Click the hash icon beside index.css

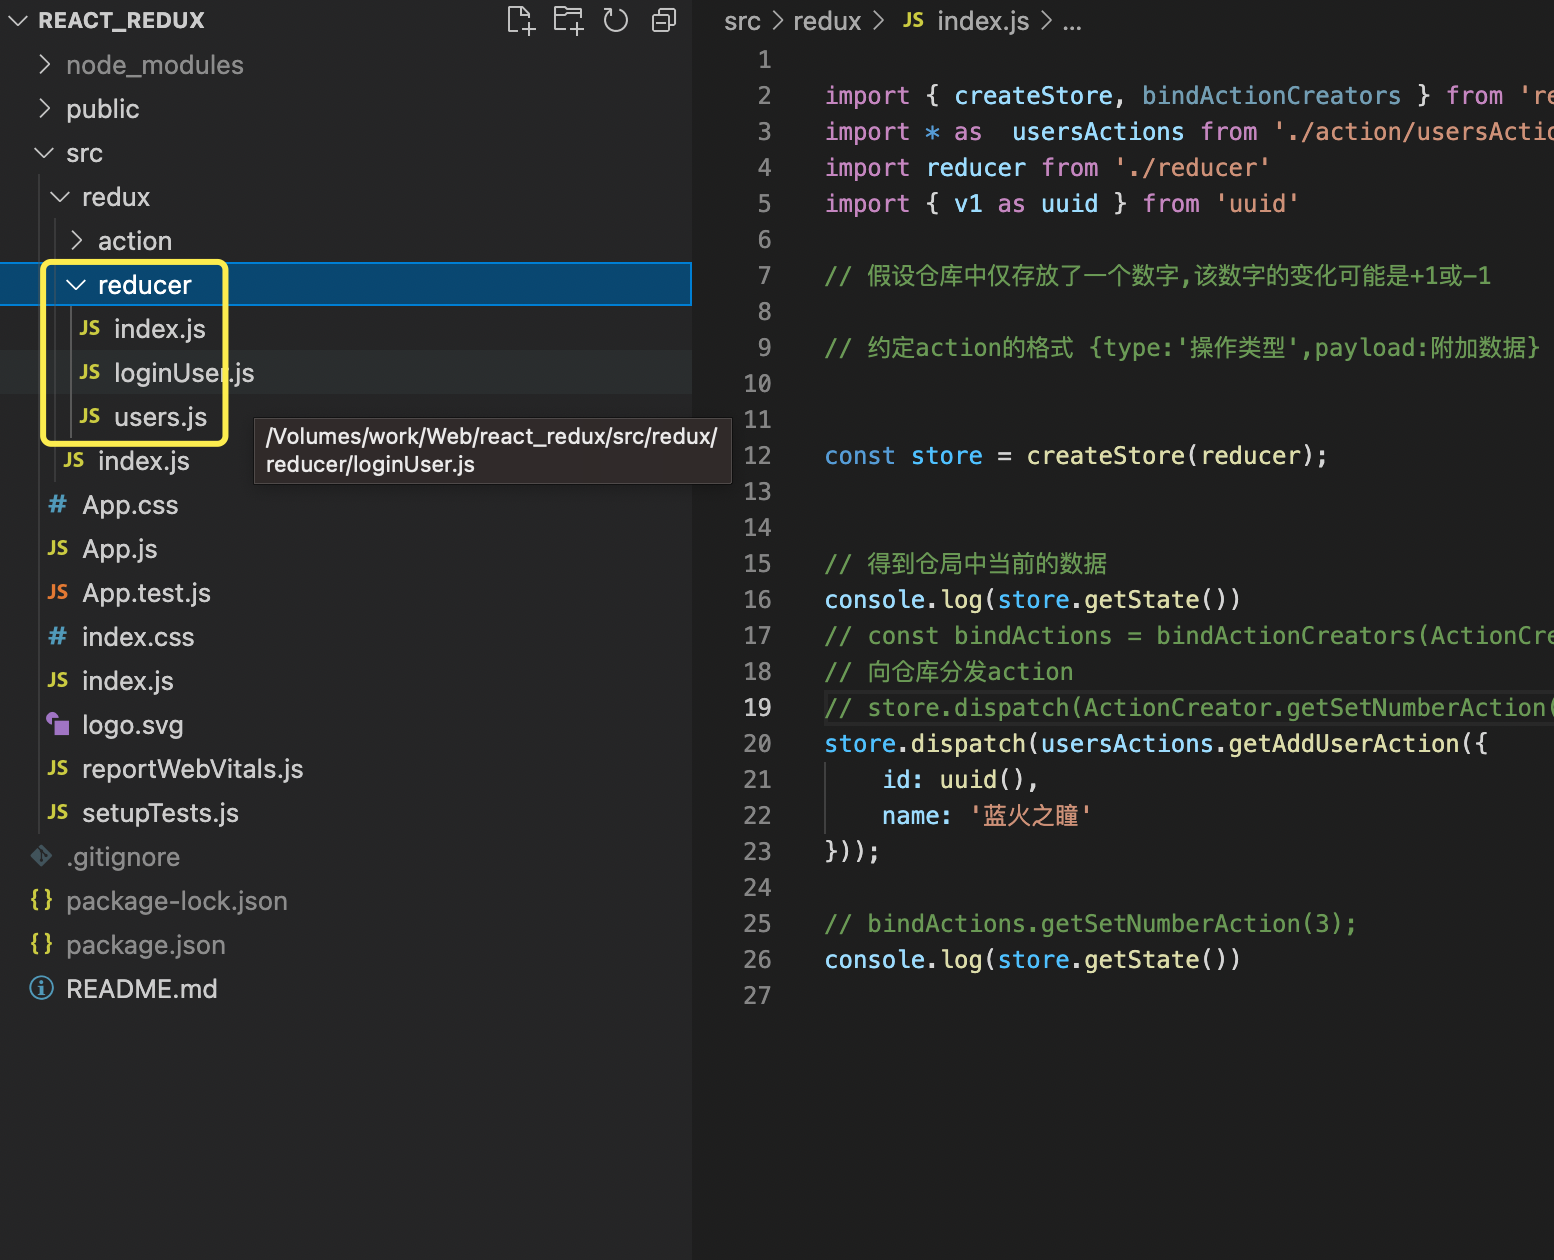tap(58, 636)
